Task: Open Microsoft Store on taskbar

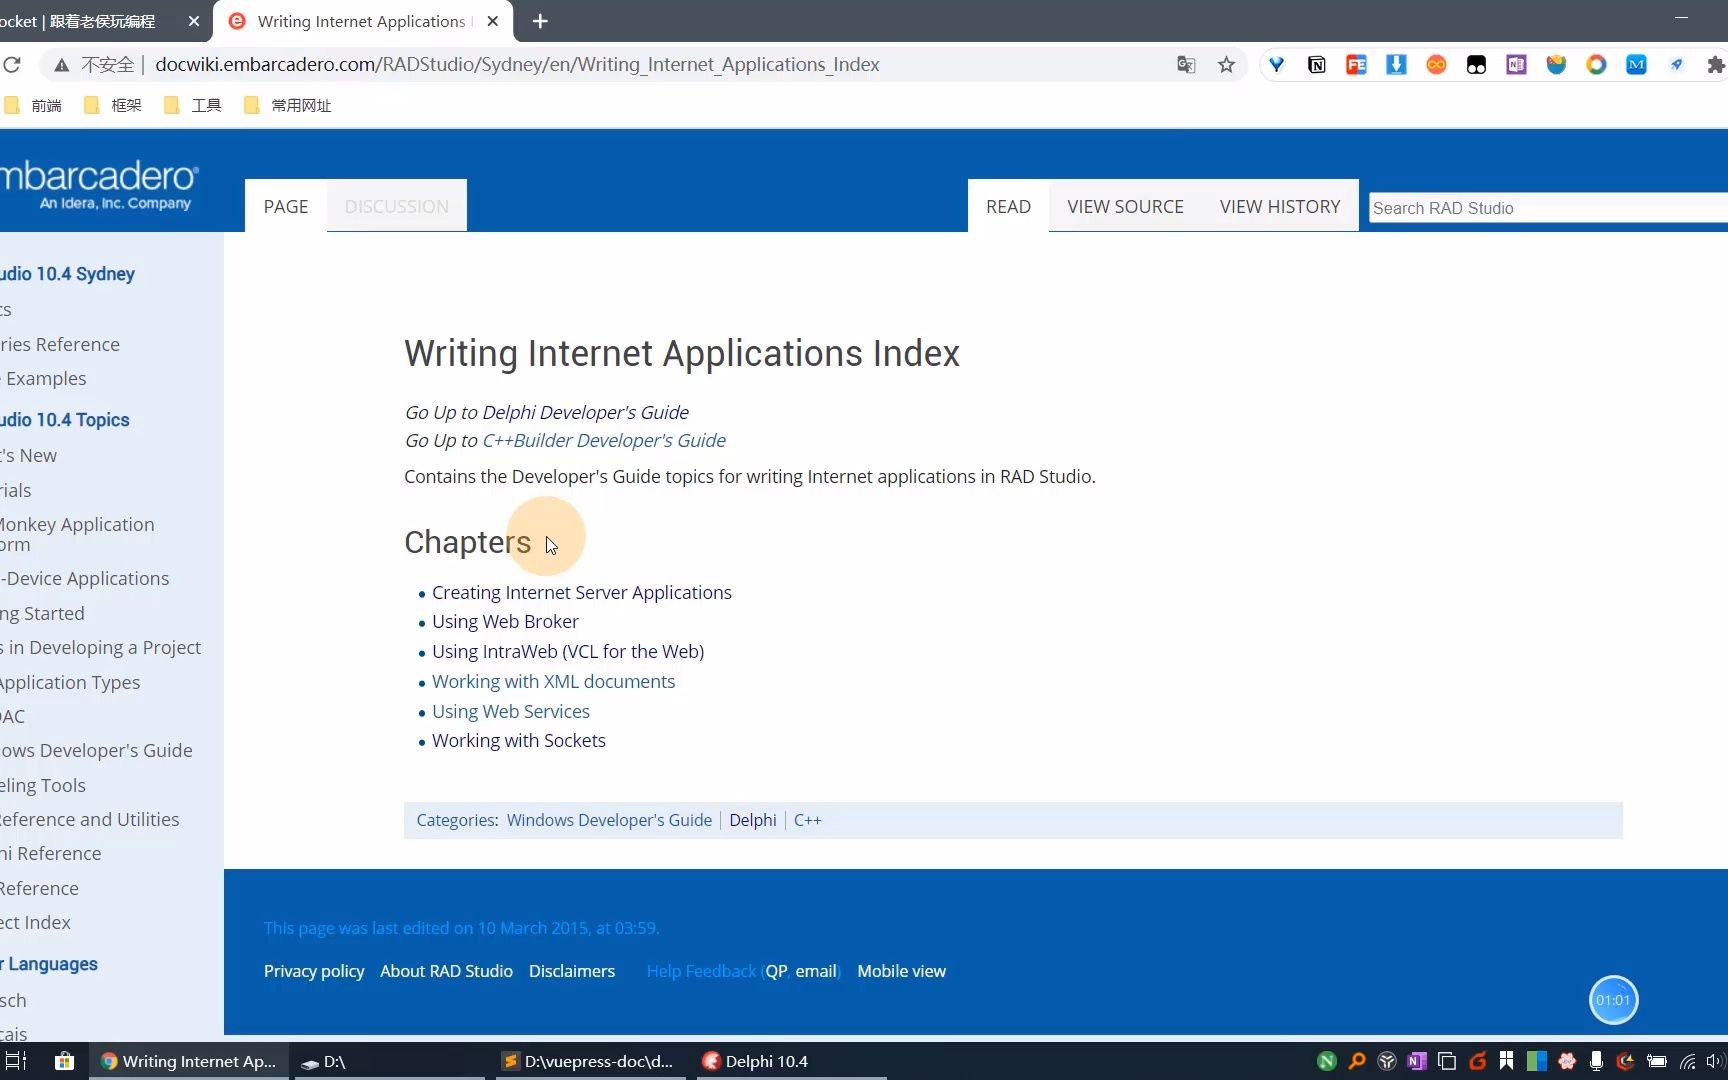Action: [64, 1061]
